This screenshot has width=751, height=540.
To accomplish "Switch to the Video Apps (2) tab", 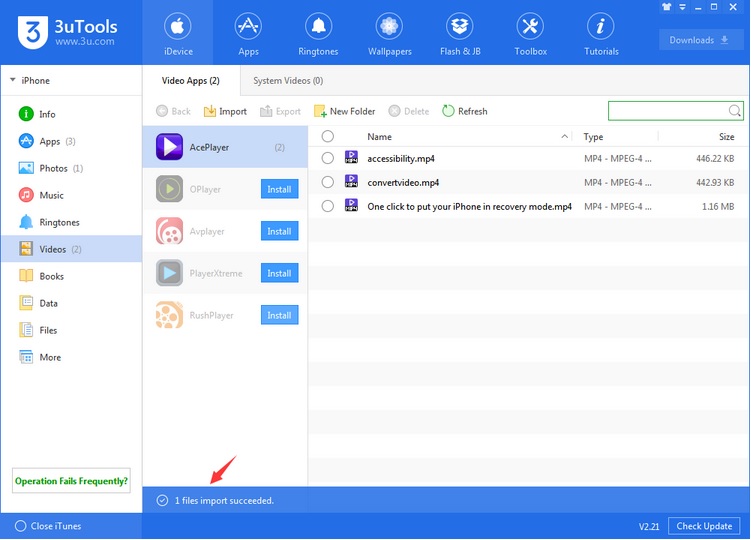I will click(x=191, y=80).
